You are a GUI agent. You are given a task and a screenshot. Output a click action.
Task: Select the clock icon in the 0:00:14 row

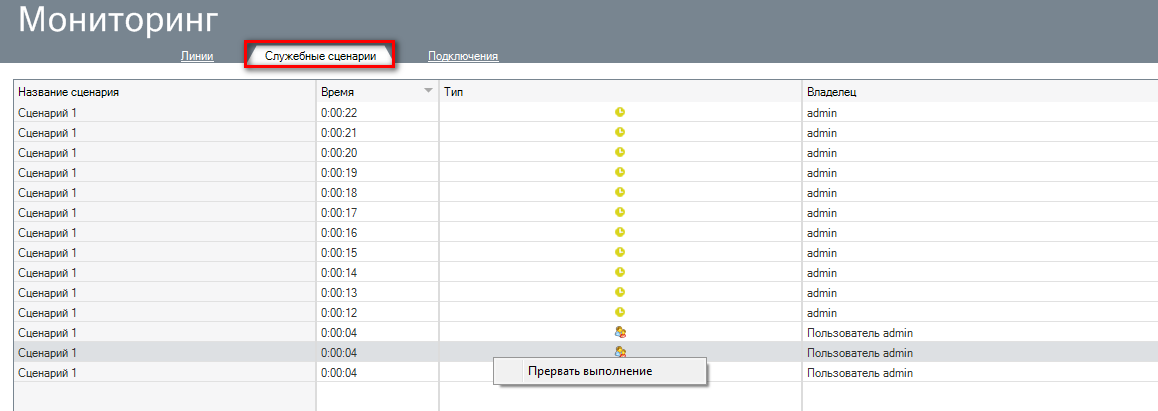(x=620, y=273)
